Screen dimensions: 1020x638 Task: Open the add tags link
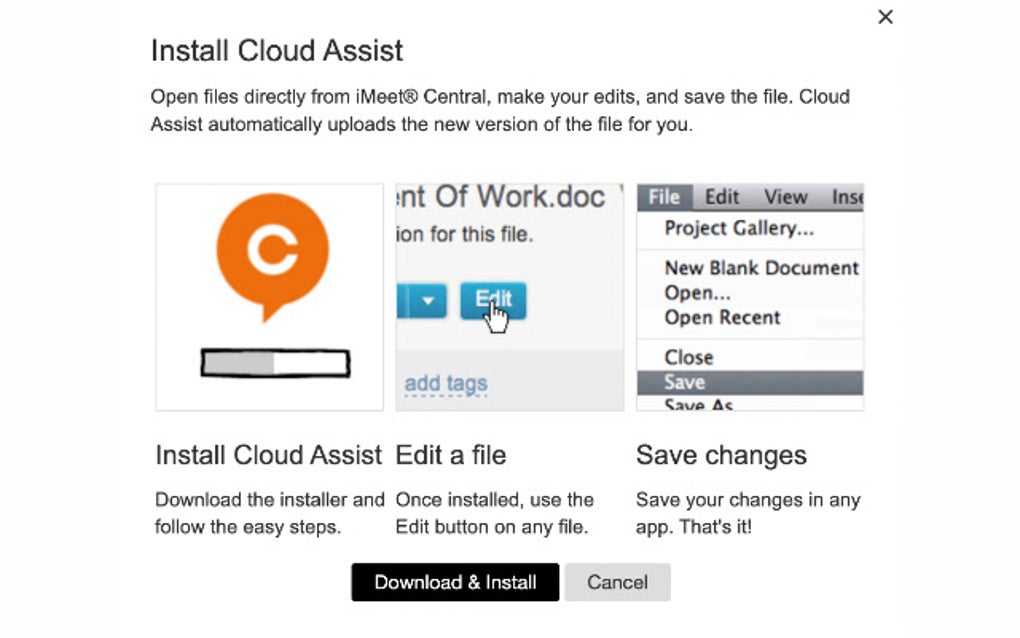pyautogui.click(x=446, y=382)
